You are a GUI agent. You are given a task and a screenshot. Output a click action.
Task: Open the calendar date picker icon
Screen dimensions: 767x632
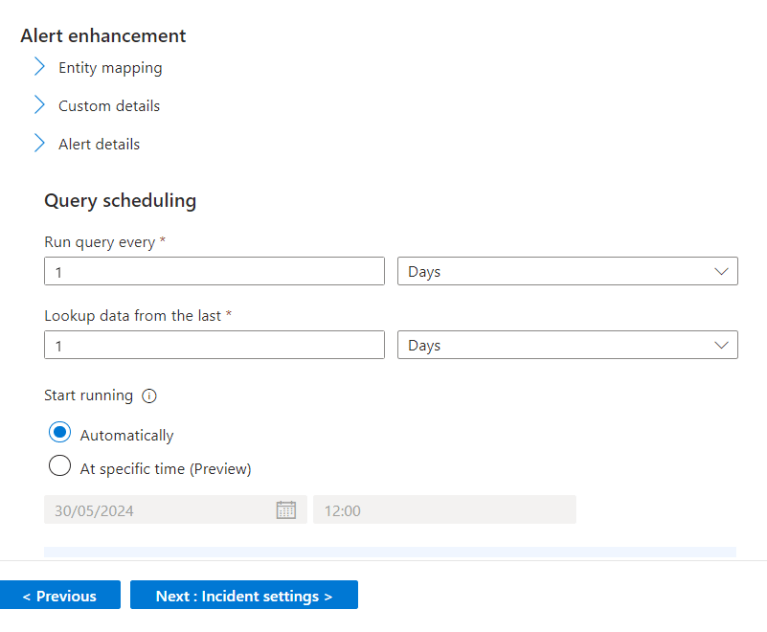[286, 510]
